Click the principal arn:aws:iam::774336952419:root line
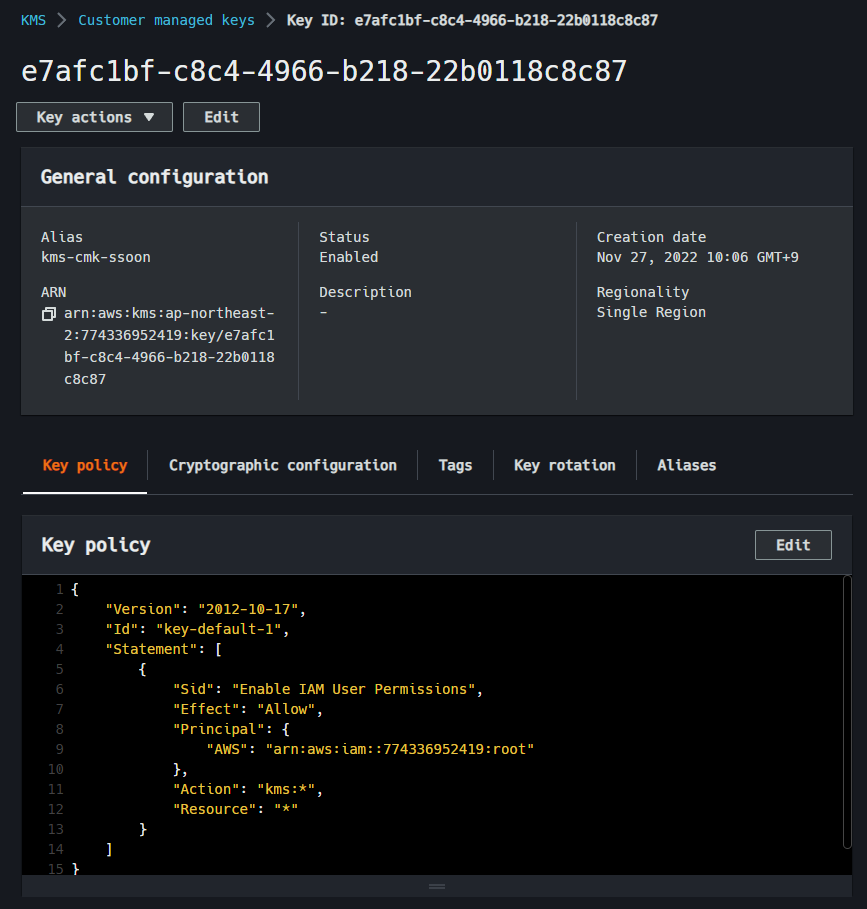 (x=370, y=749)
